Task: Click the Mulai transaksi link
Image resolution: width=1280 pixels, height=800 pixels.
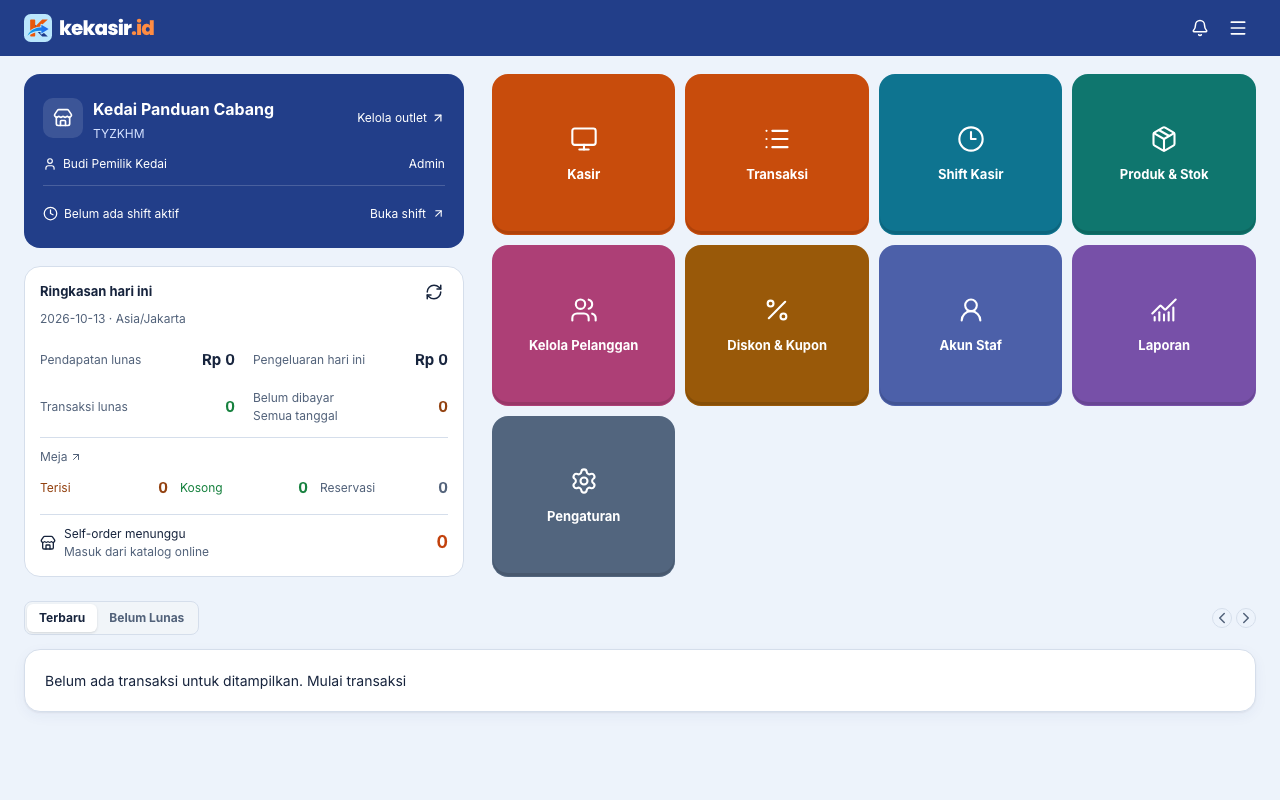Action: point(357,681)
